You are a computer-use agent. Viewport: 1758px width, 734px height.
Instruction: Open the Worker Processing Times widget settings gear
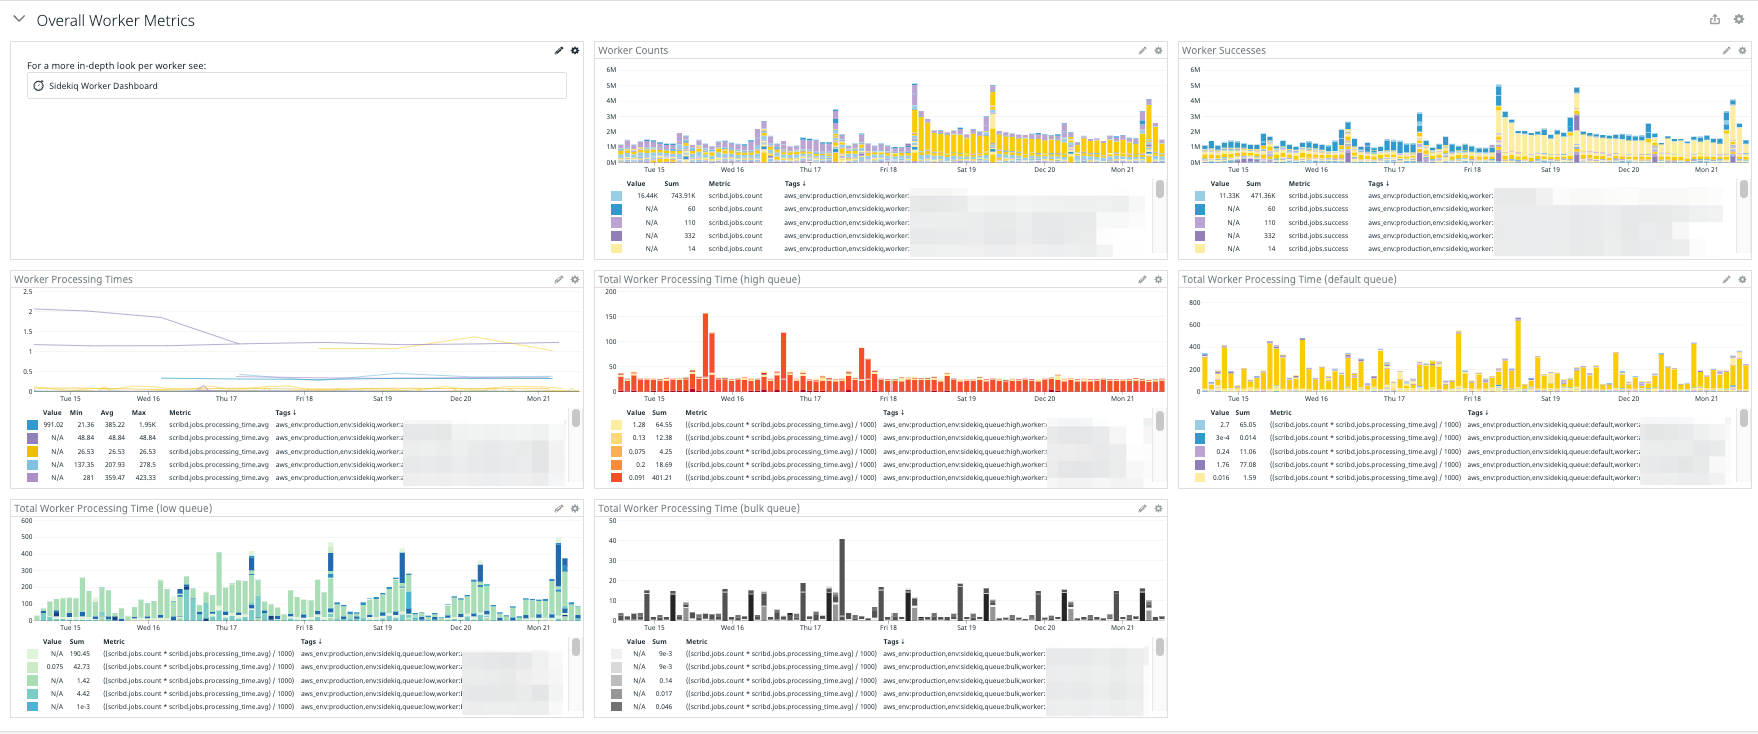[x=575, y=279]
